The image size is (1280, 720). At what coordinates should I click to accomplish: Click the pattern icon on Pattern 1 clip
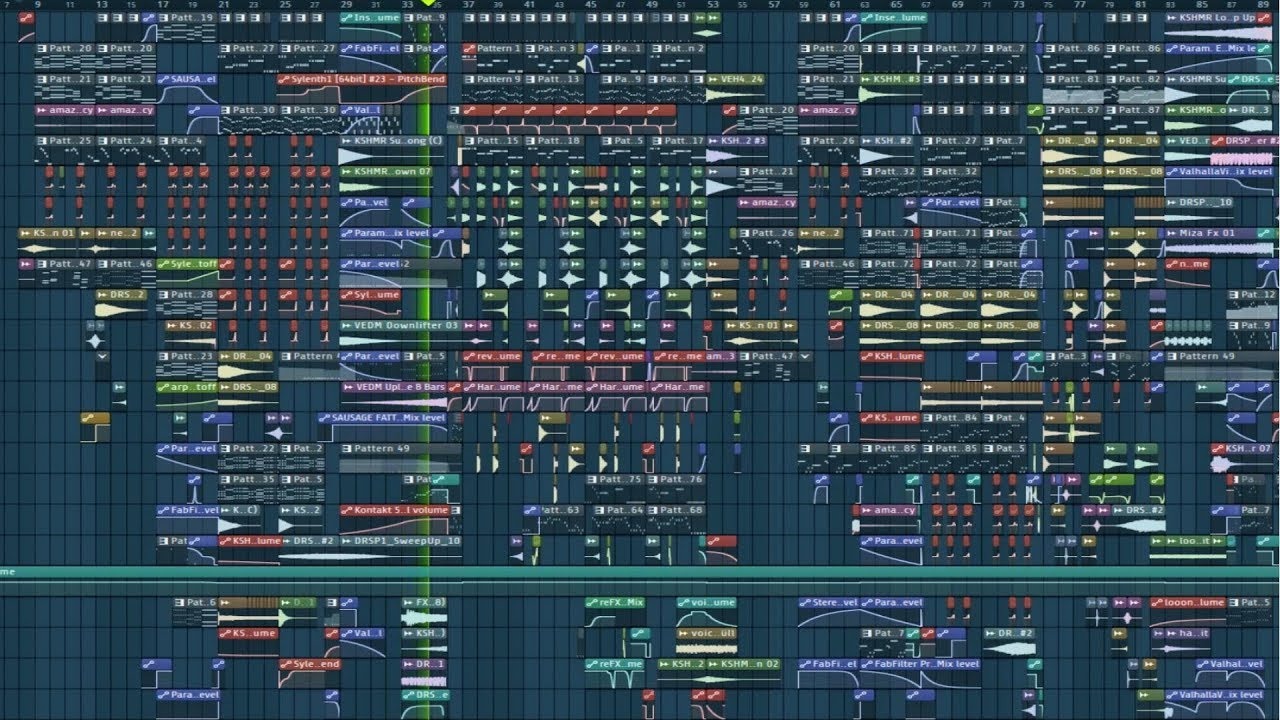pyautogui.click(x=469, y=48)
